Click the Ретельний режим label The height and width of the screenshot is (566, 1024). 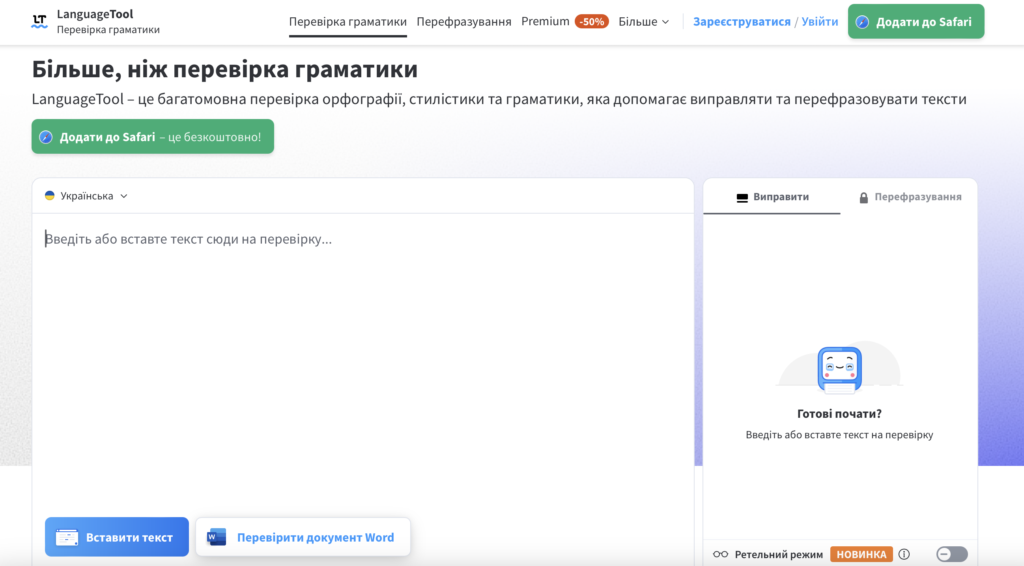click(778, 554)
